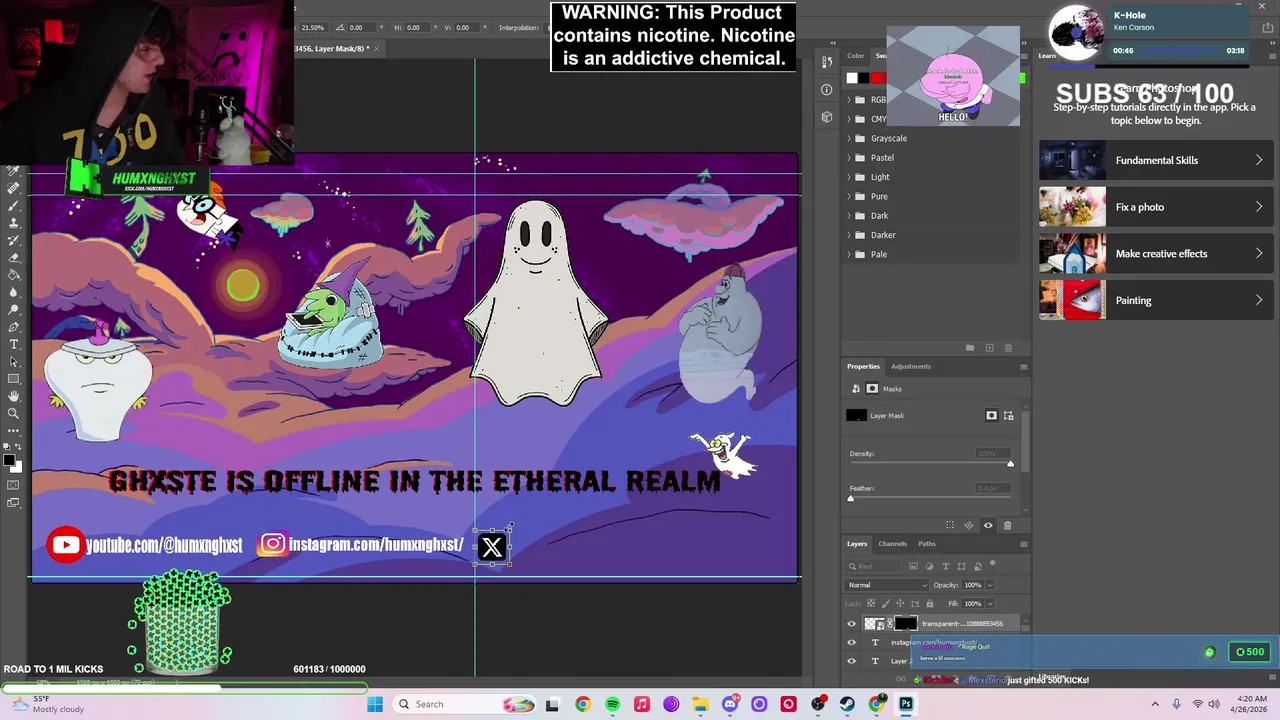Click the Feather slider handle

[x=851, y=497]
